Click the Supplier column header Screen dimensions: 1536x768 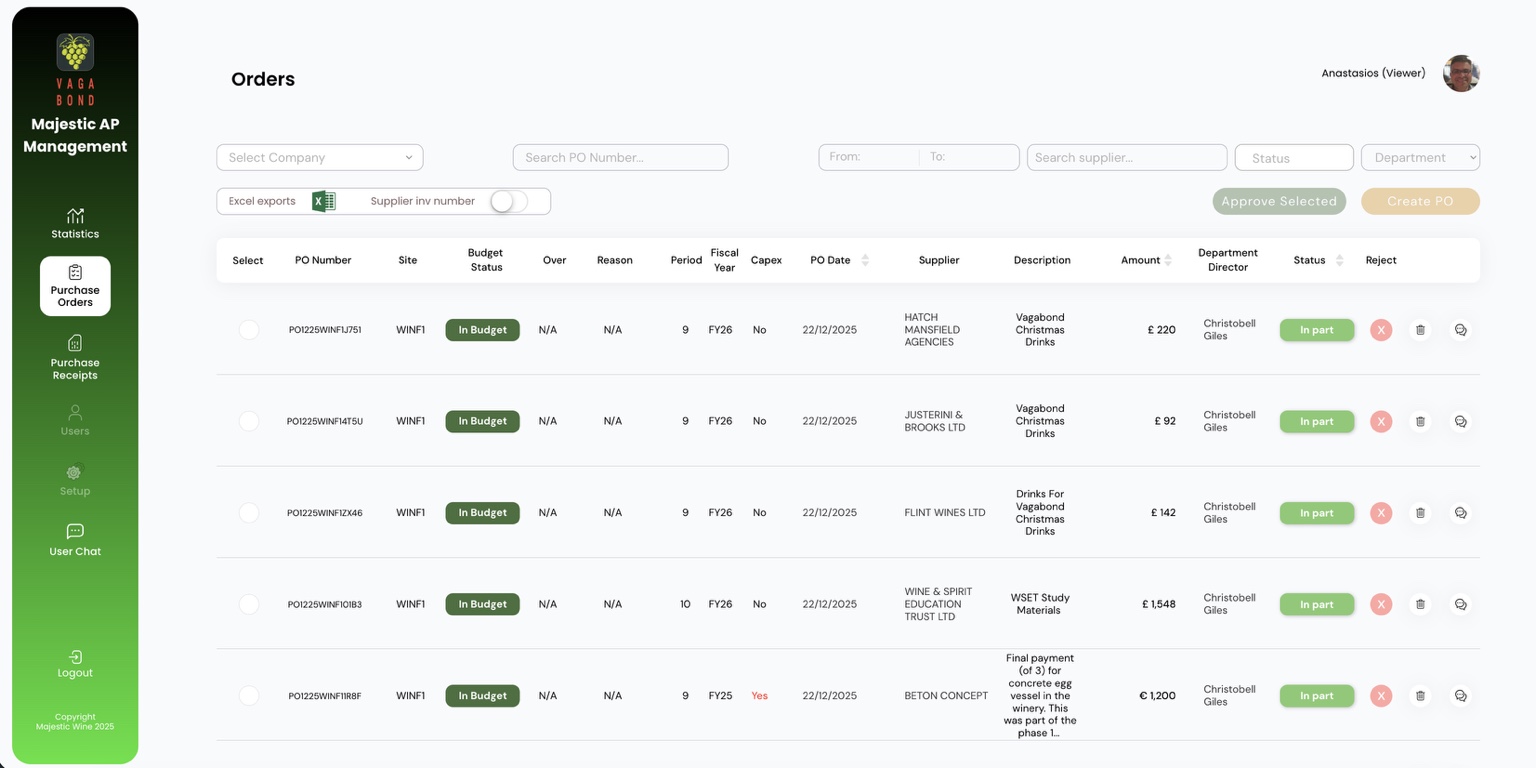click(939, 260)
